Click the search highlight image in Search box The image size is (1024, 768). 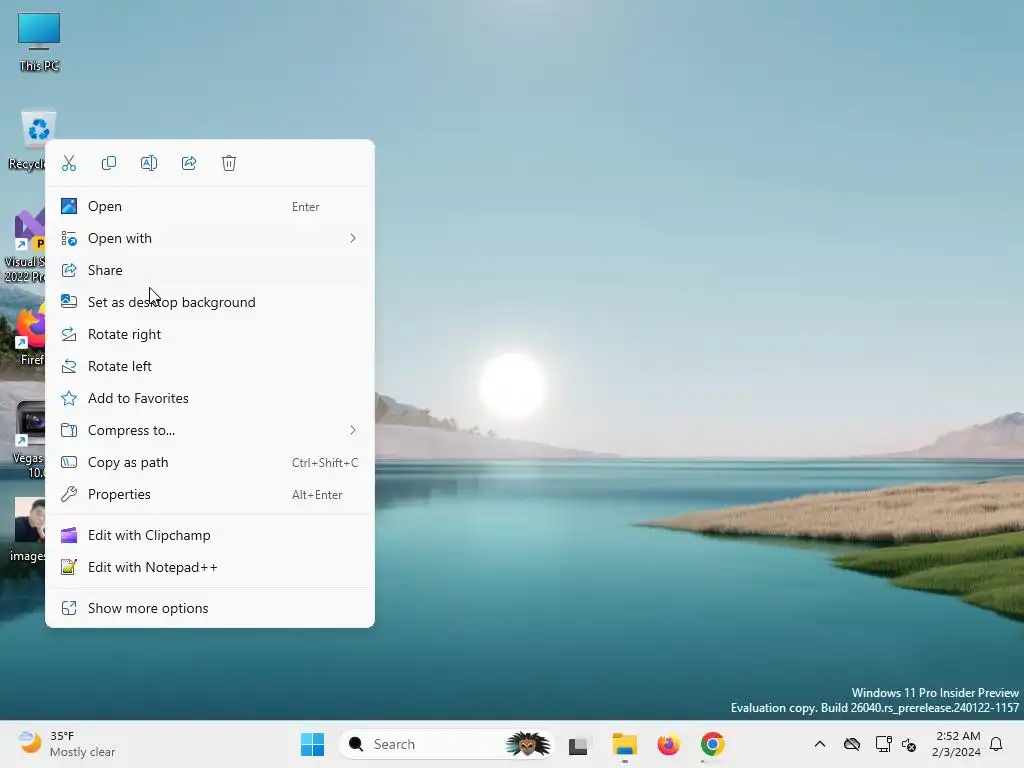pyautogui.click(x=527, y=744)
